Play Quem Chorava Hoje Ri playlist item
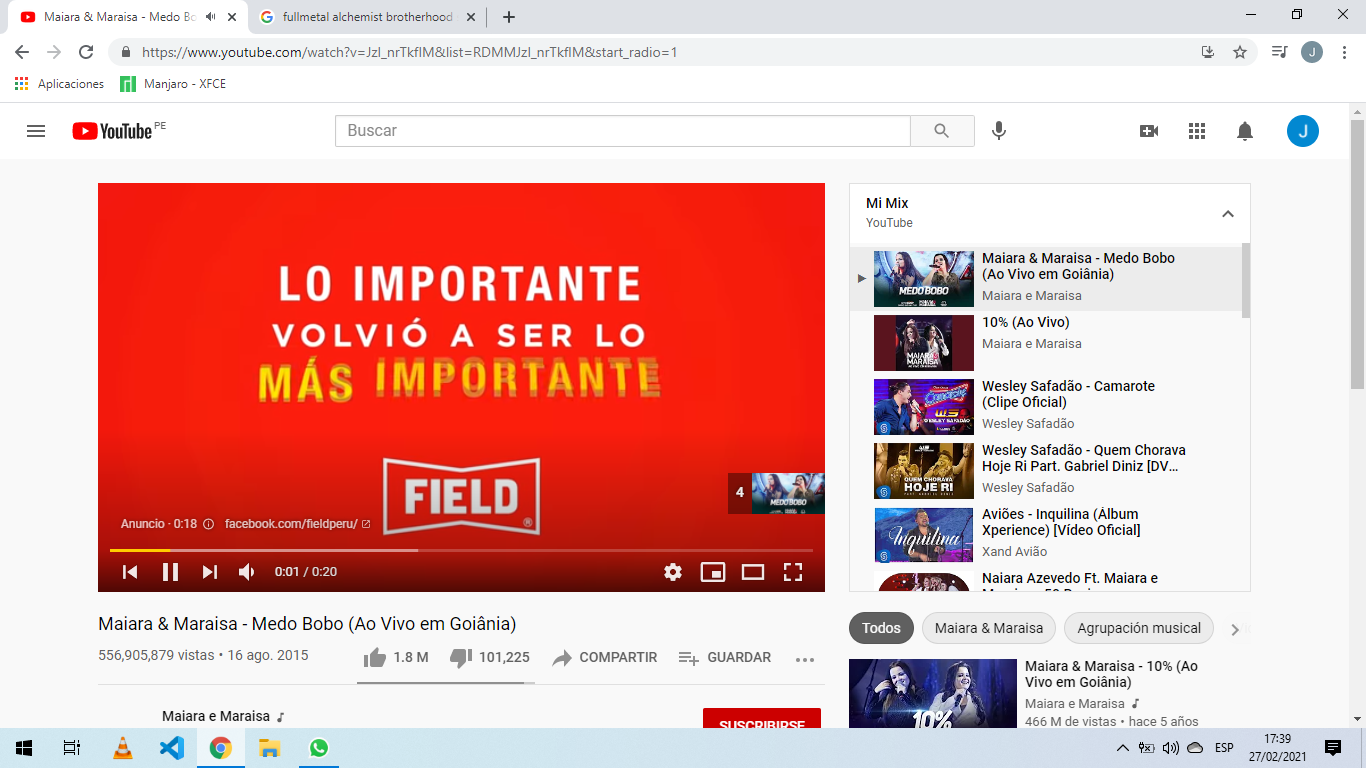Image resolution: width=1366 pixels, height=768 pixels. pyautogui.click(x=1046, y=471)
